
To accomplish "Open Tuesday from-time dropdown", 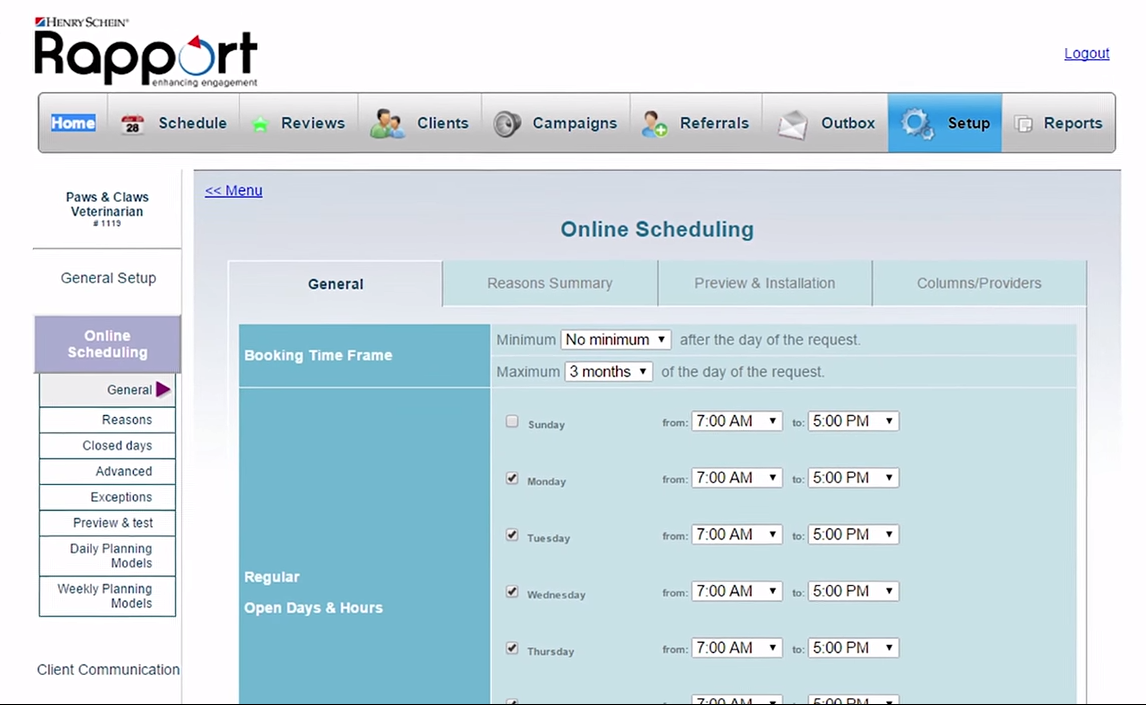I will [737, 535].
